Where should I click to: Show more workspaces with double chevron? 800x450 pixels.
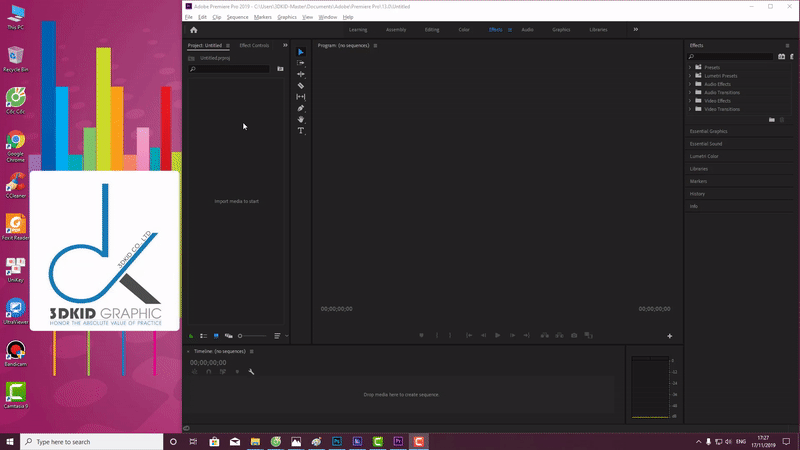(x=636, y=30)
